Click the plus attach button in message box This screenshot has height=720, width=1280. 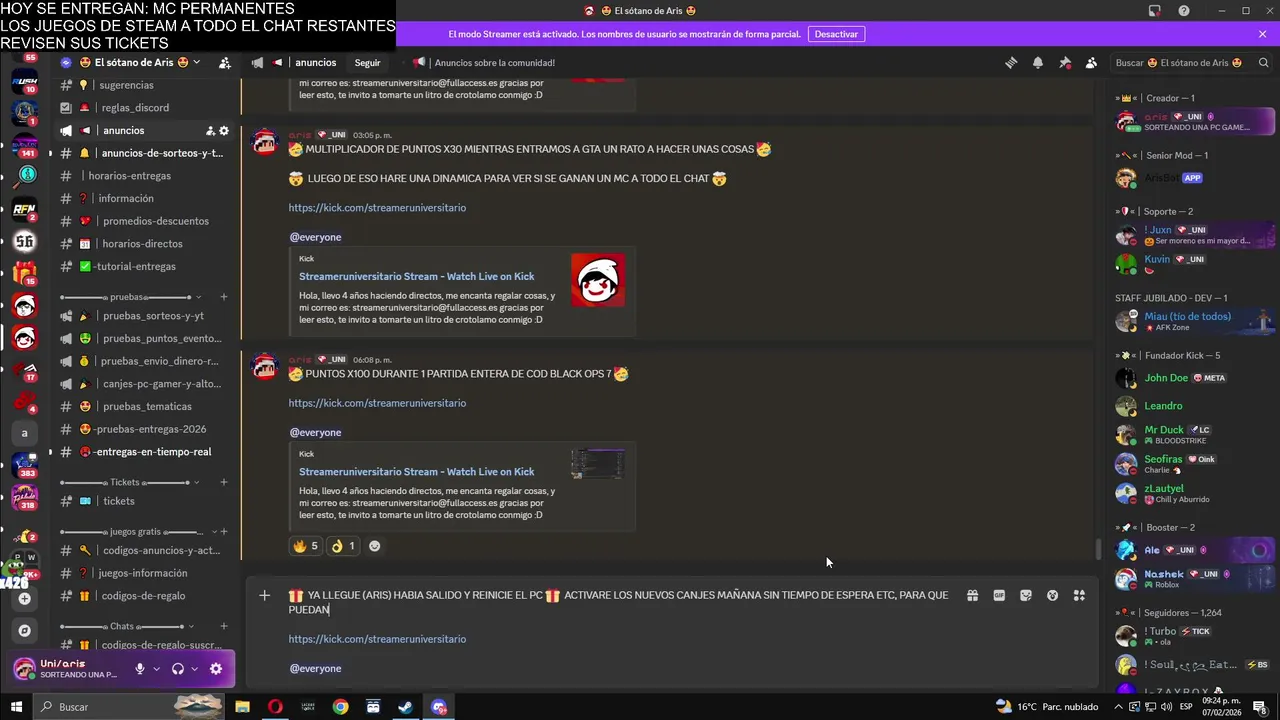(x=264, y=595)
